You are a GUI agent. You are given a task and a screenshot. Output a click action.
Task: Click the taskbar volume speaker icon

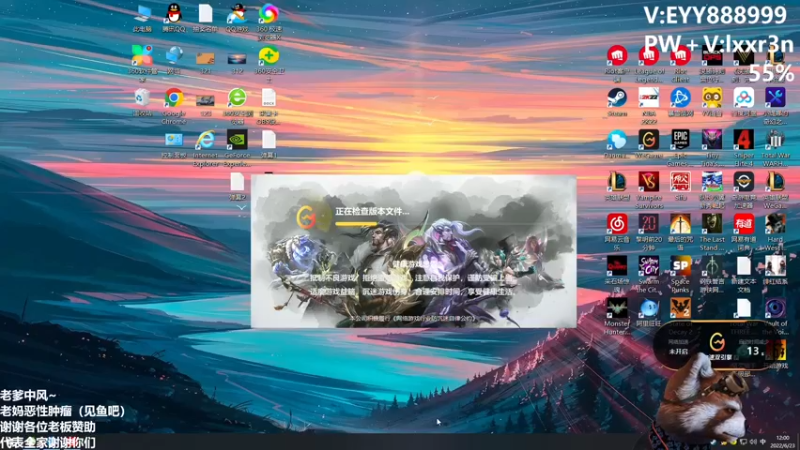pyautogui.click(x=753, y=442)
